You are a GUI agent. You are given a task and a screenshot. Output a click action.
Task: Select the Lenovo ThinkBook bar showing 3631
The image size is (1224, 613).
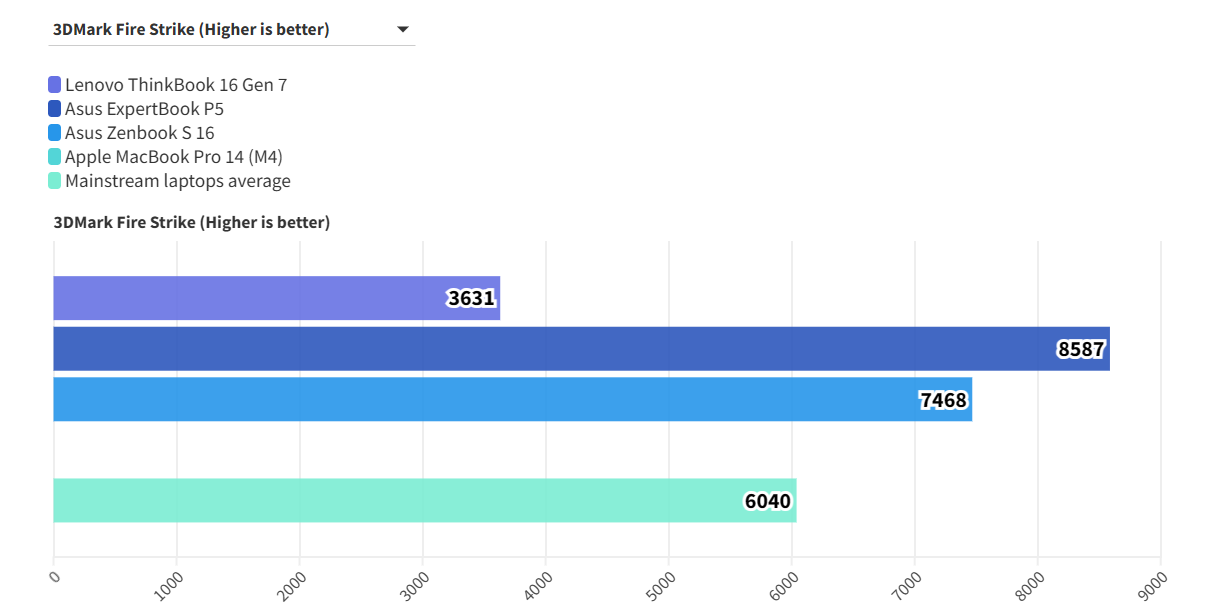tap(250, 298)
